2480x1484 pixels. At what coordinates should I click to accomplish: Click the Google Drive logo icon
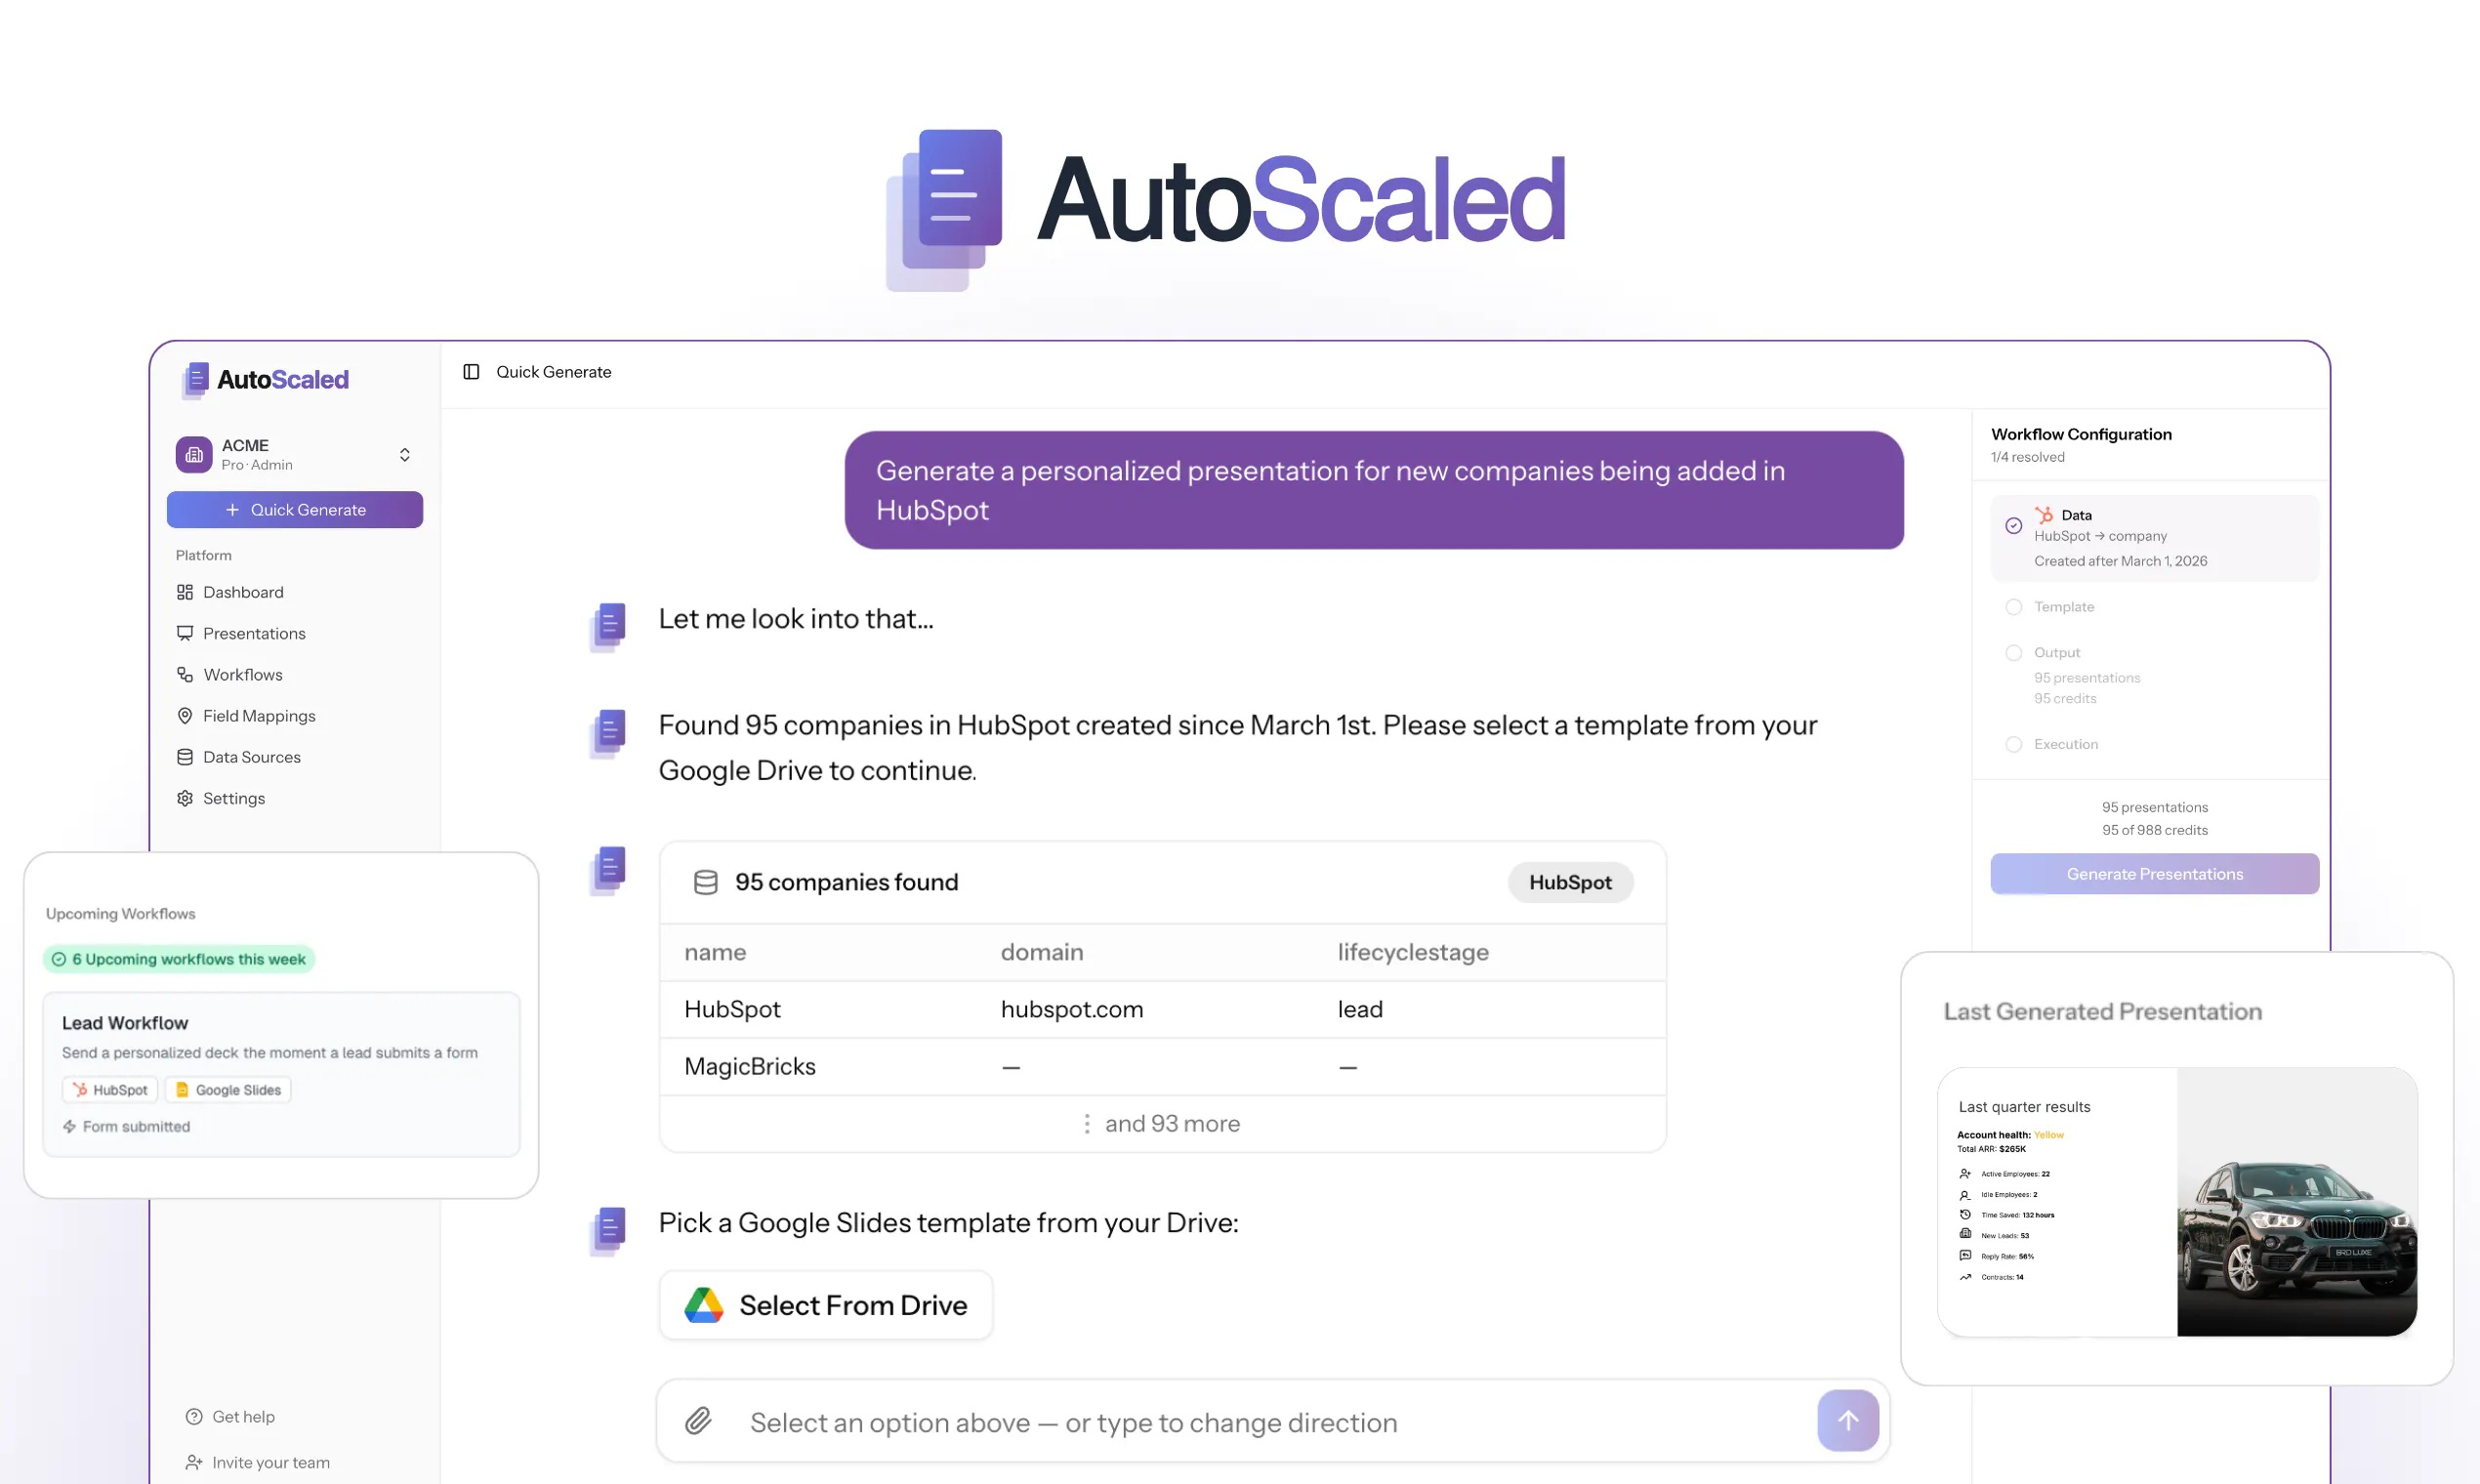[704, 1305]
